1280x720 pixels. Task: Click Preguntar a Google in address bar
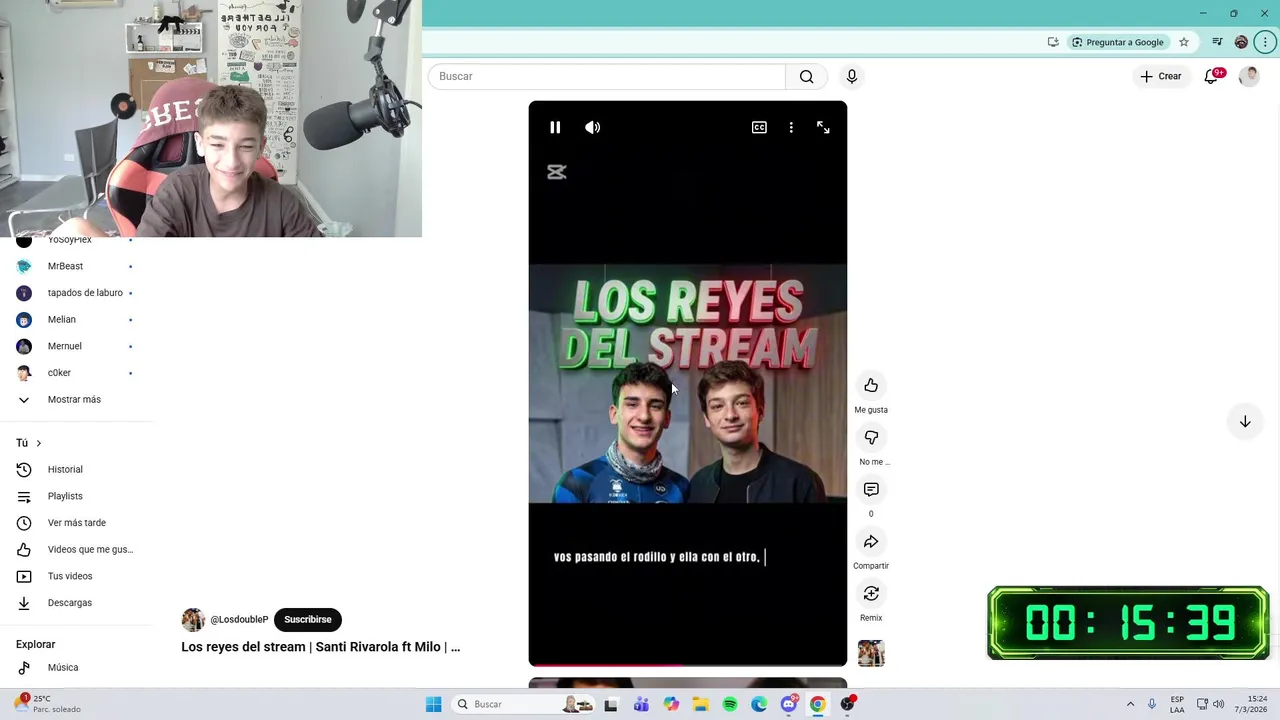click(x=1118, y=42)
